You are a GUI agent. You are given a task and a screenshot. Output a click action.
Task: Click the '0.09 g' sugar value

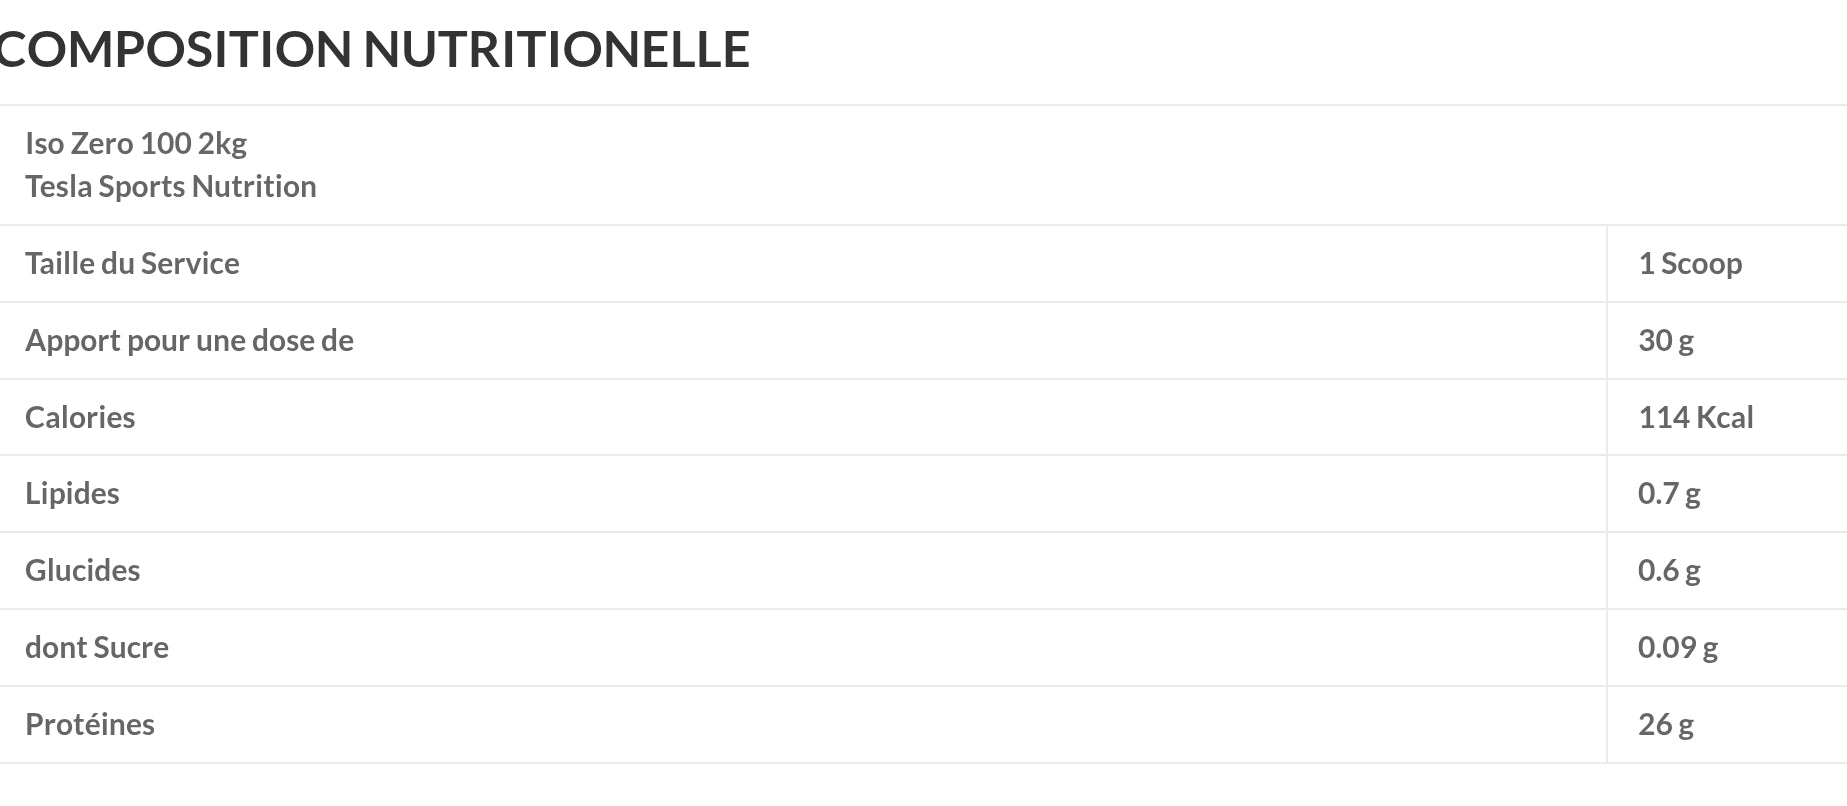coord(1677,648)
